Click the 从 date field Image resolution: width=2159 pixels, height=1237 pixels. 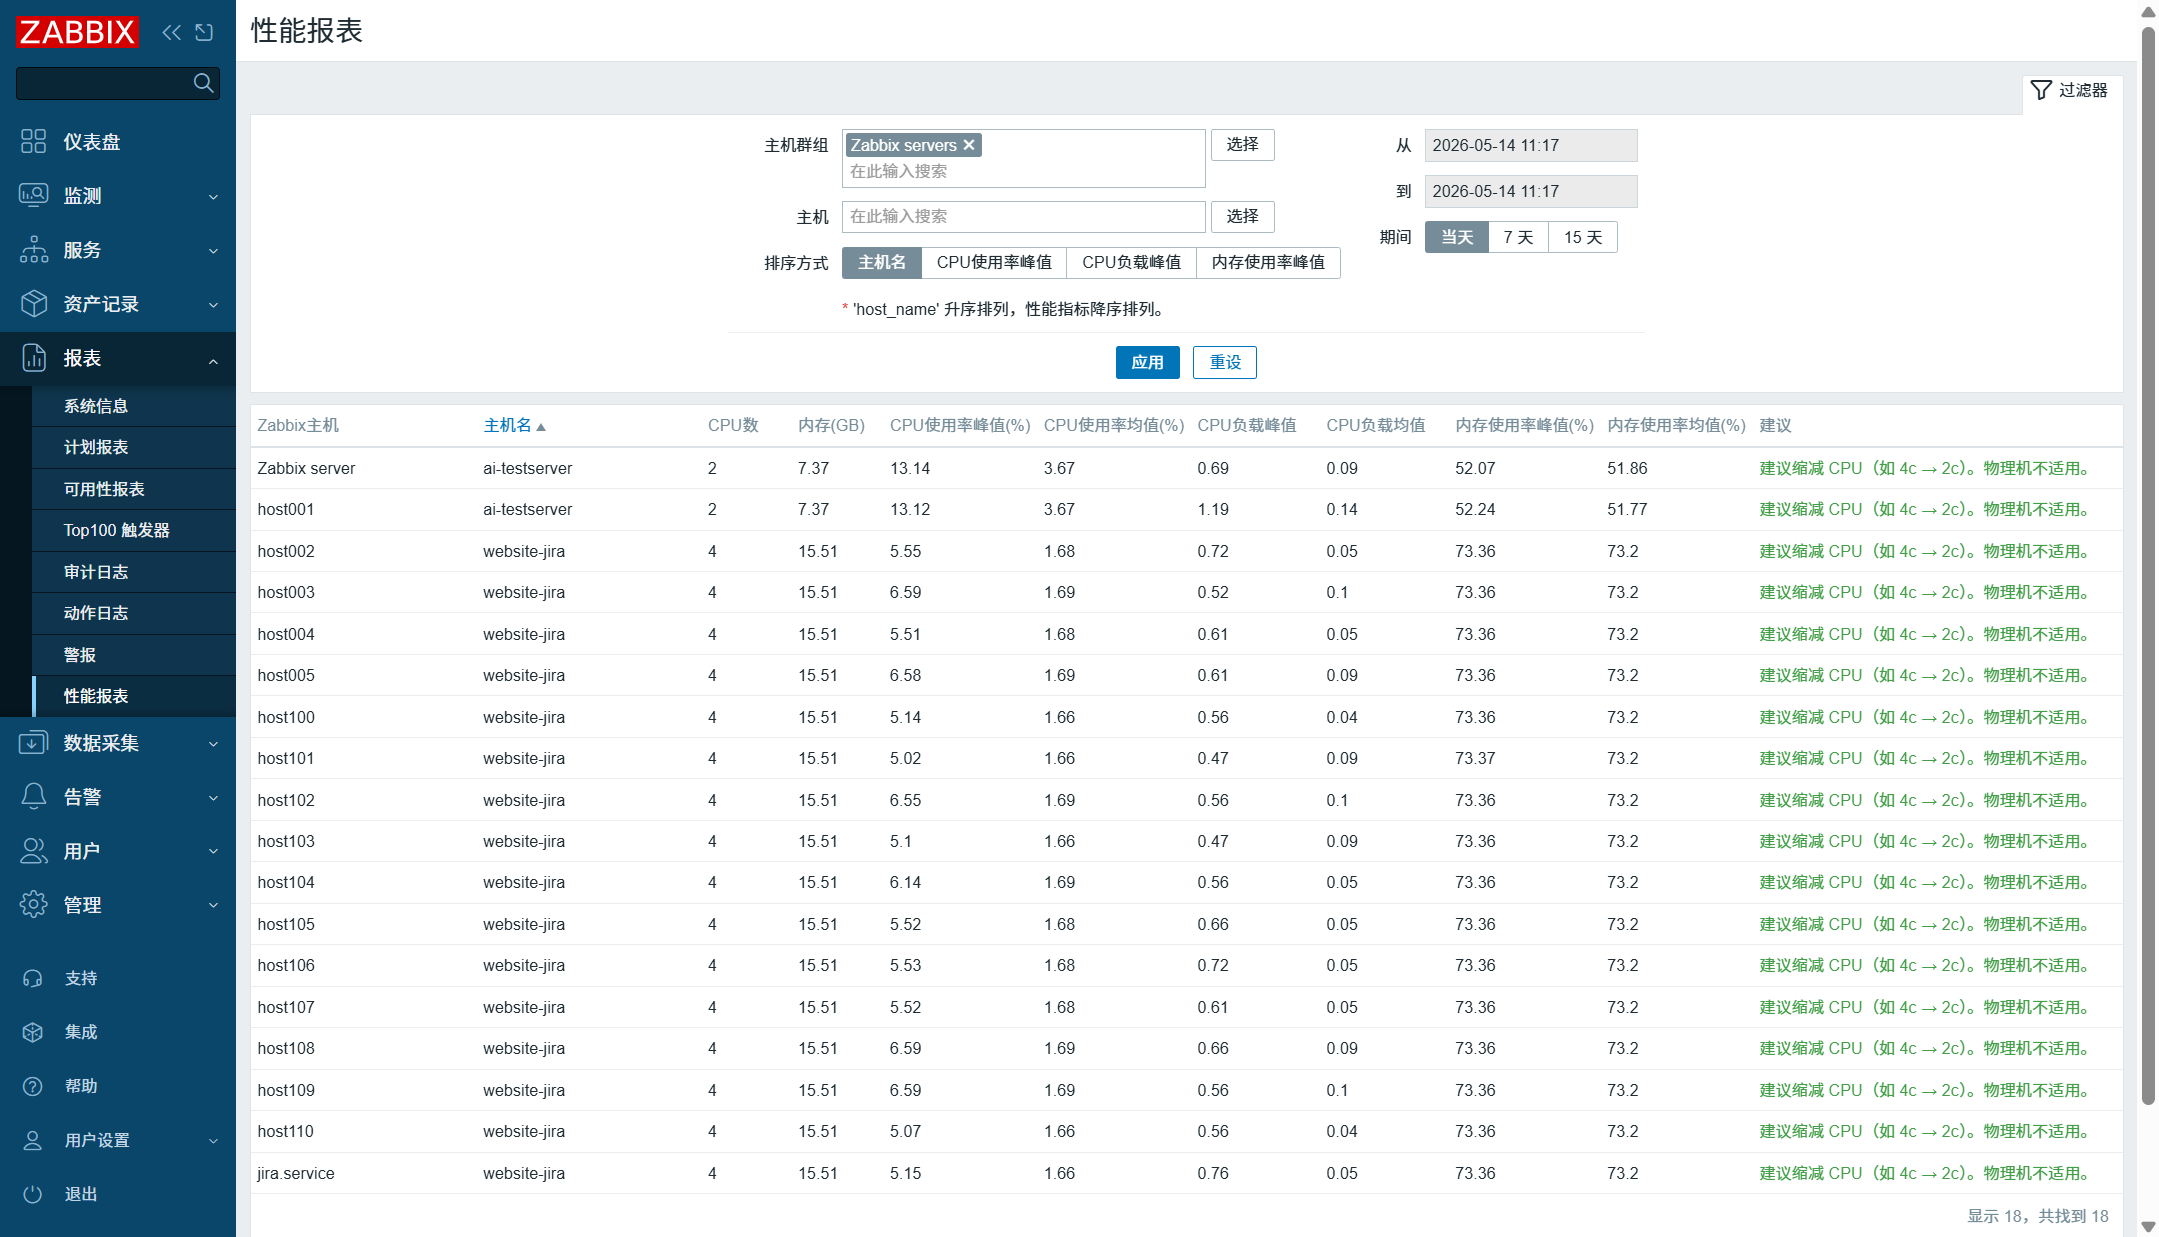1531,145
